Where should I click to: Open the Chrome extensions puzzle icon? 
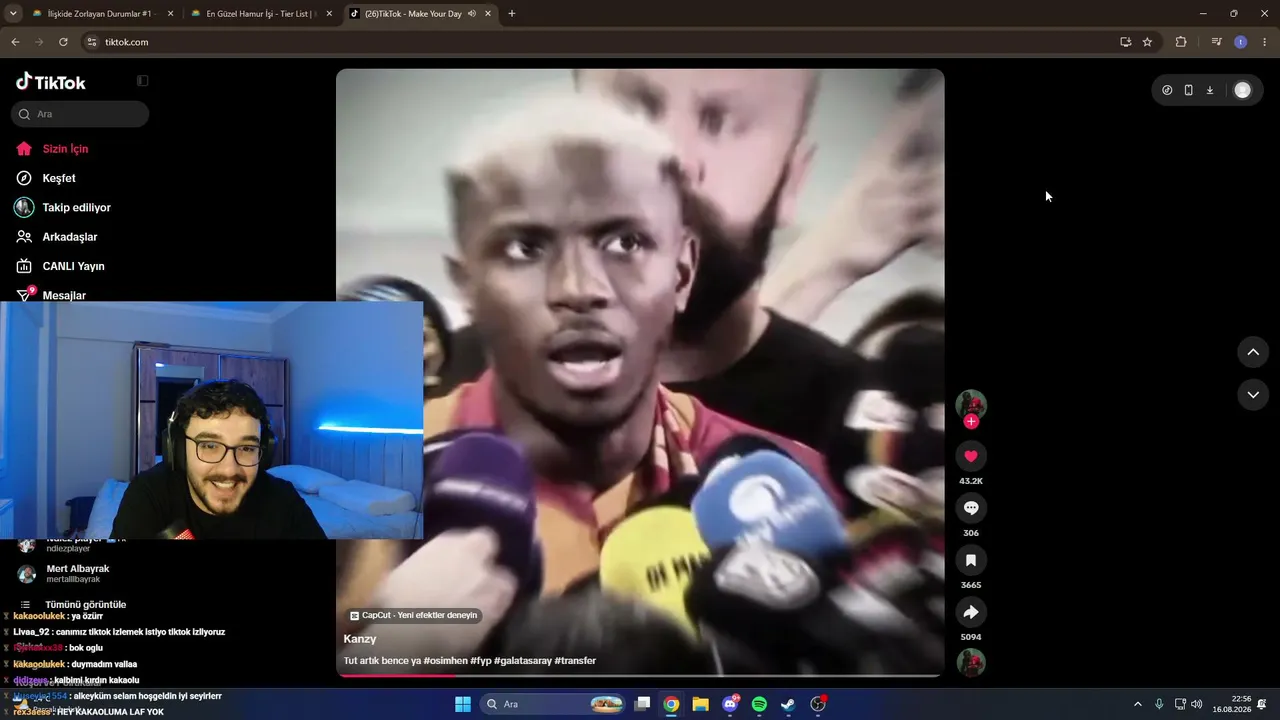click(1181, 42)
